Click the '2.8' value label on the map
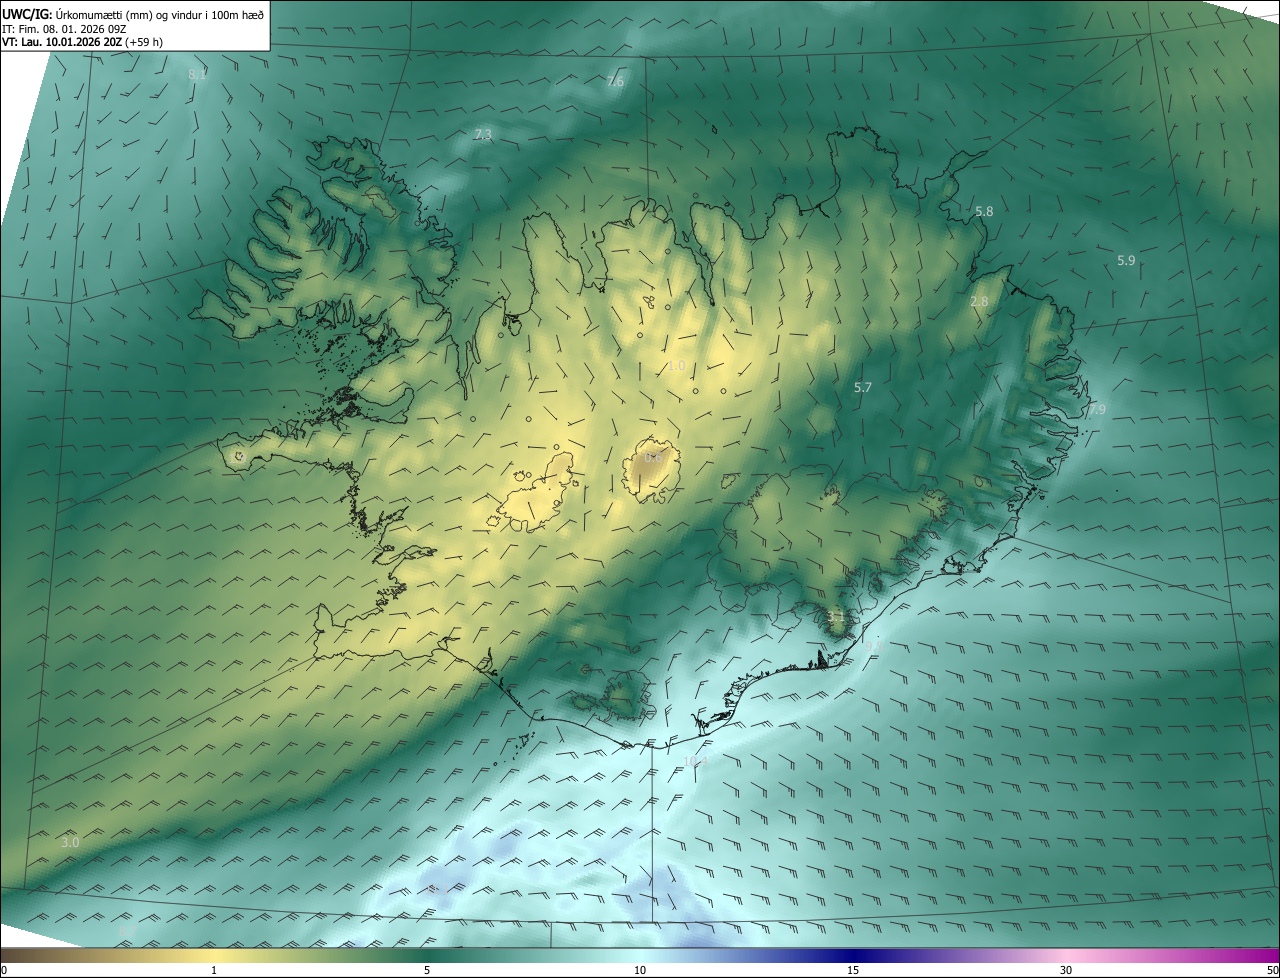Screen dimensions: 1280x978 click(979, 302)
